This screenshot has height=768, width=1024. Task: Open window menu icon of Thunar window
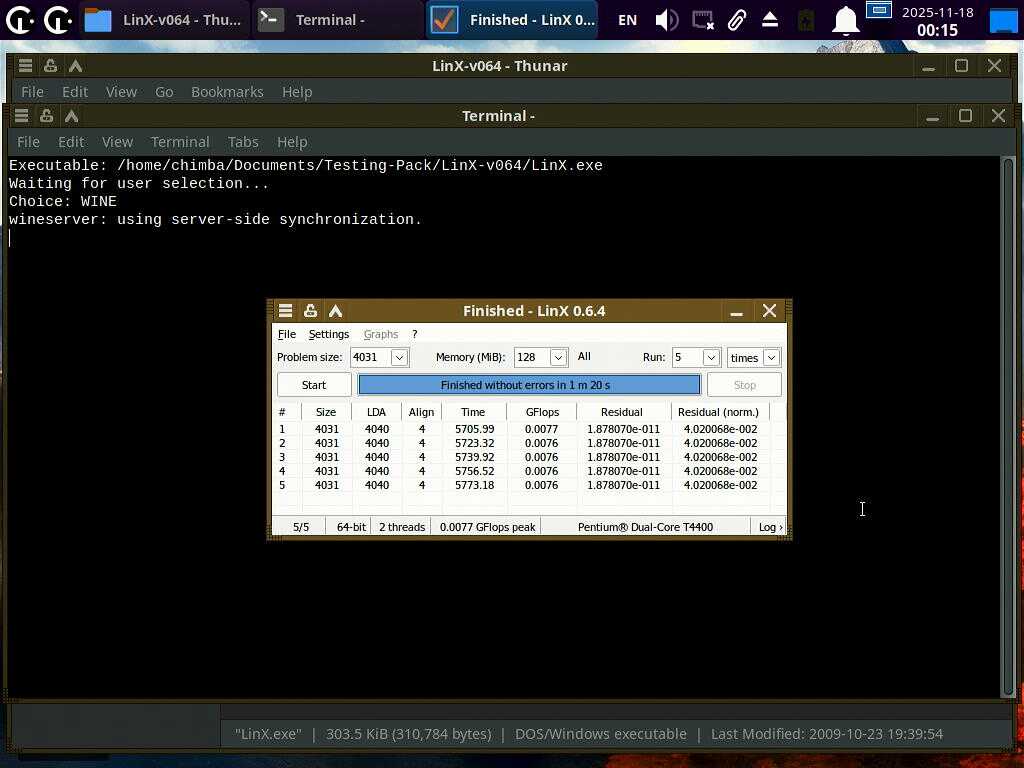click(25, 66)
